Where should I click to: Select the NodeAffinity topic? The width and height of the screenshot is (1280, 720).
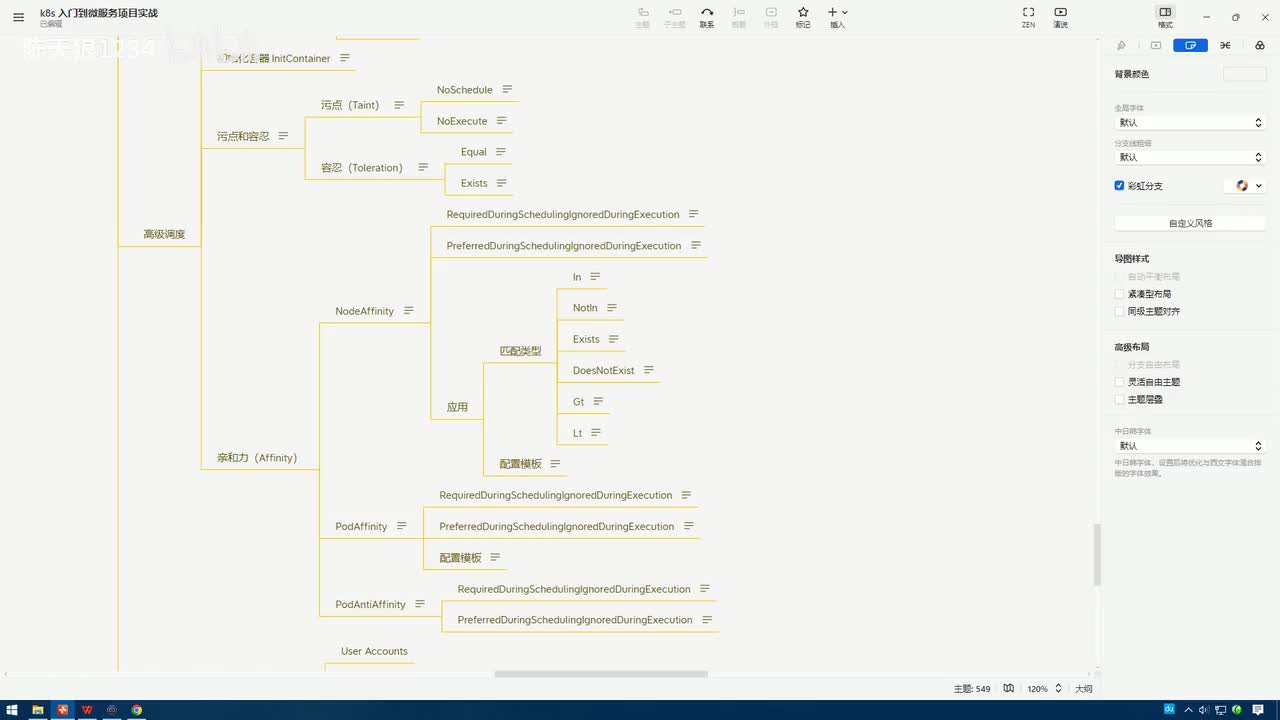(365, 311)
